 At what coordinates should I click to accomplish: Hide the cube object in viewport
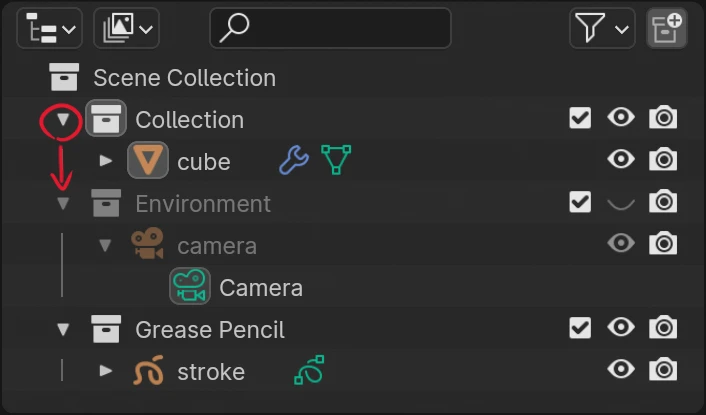point(621,160)
